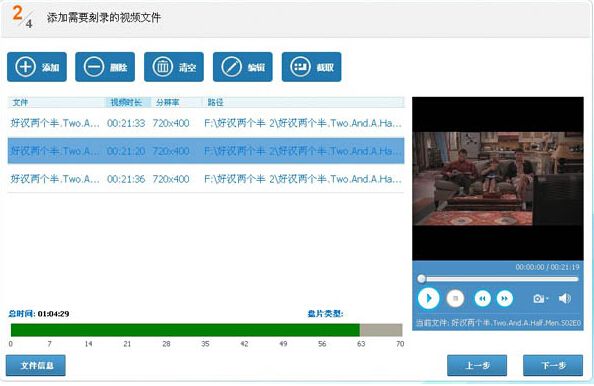Open 文件信息 (file info)
Viewport: 594px width, 386px height.
click(36, 365)
